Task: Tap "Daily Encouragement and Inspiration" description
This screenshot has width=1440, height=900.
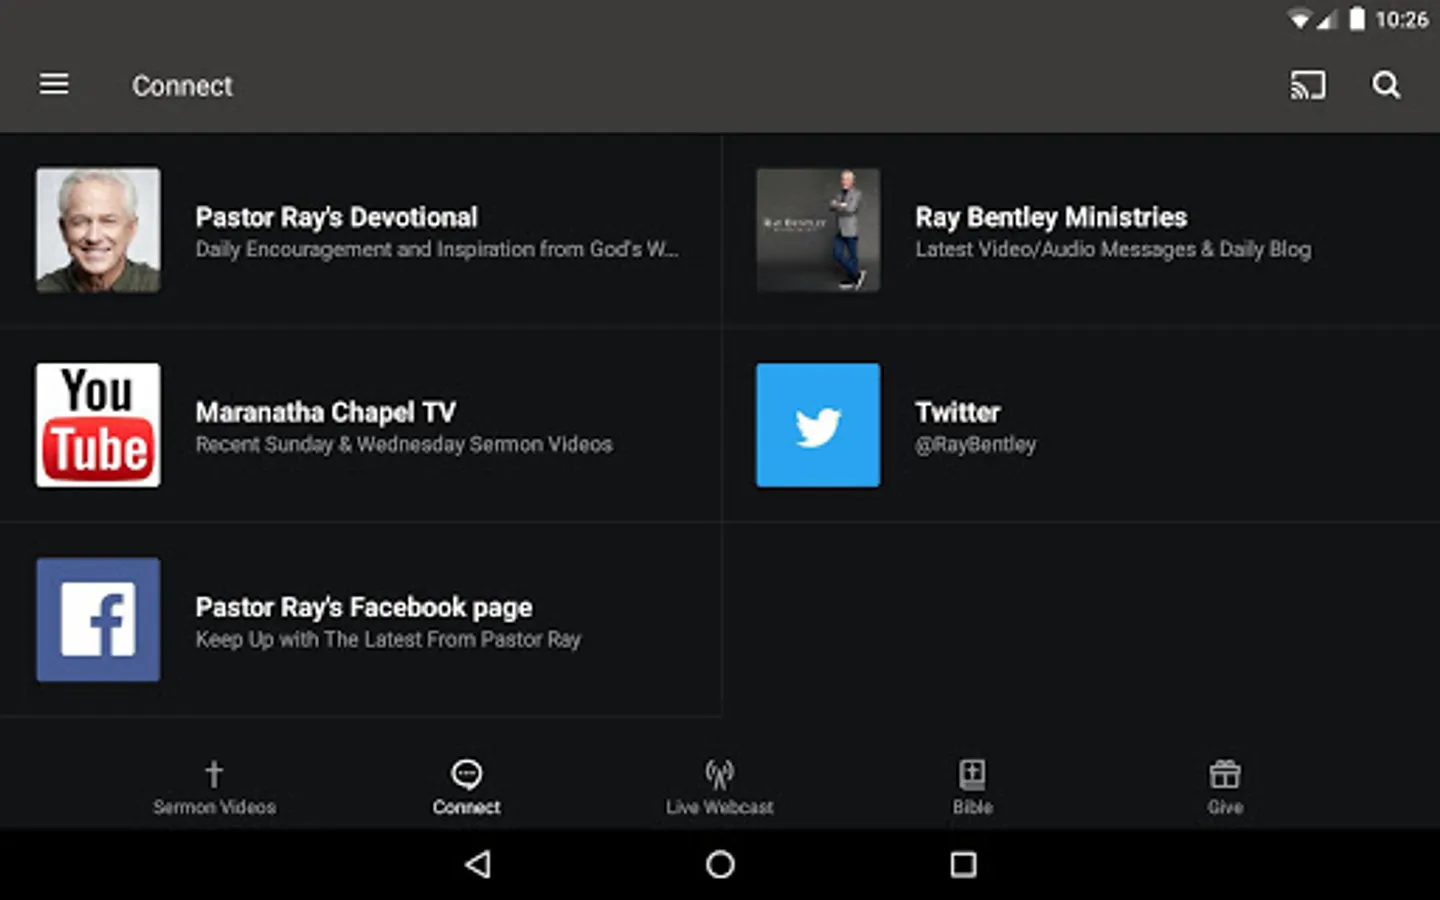Action: 437,249
